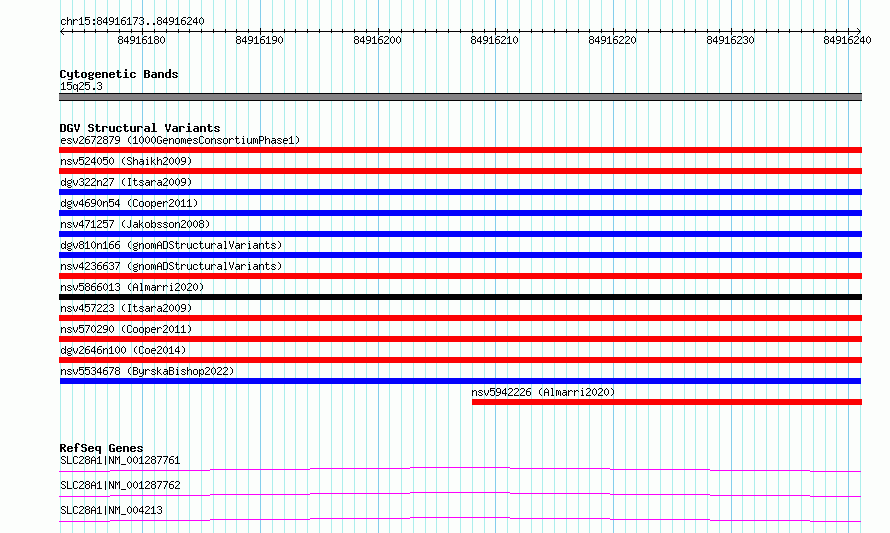Click the magenta SLC28A1|NM_001287761 intron line
The height and width of the screenshot is (533, 890).
pyautogui.click(x=460, y=468)
